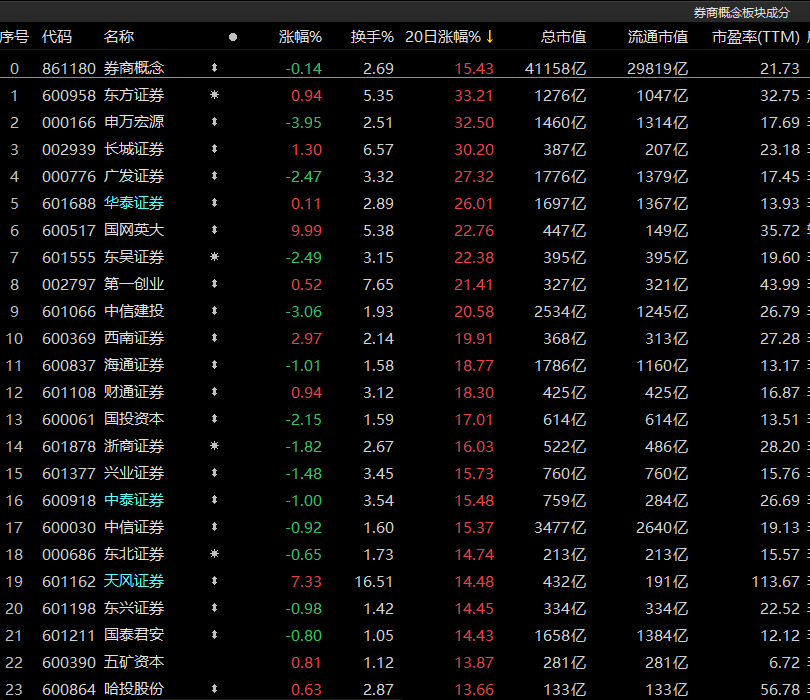Click the marker icon in 券商概念 row

214,68
